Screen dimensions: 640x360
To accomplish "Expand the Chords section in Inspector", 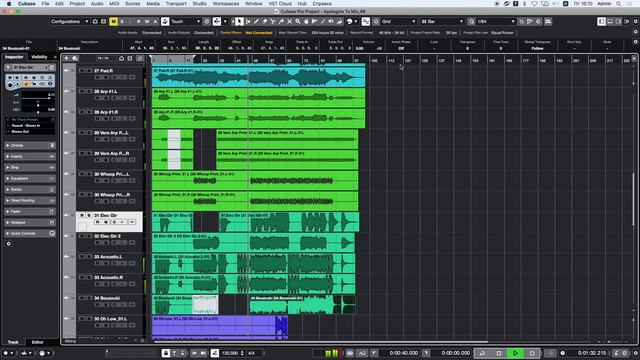I will pyautogui.click(x=29, y=145).
